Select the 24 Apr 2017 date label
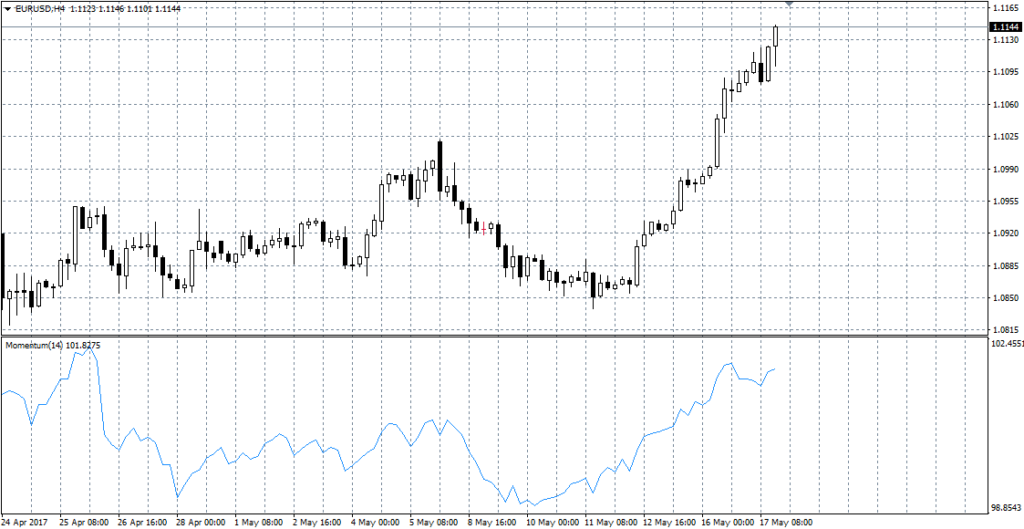This screenshot has width=1024, height=529. [27, 522]
